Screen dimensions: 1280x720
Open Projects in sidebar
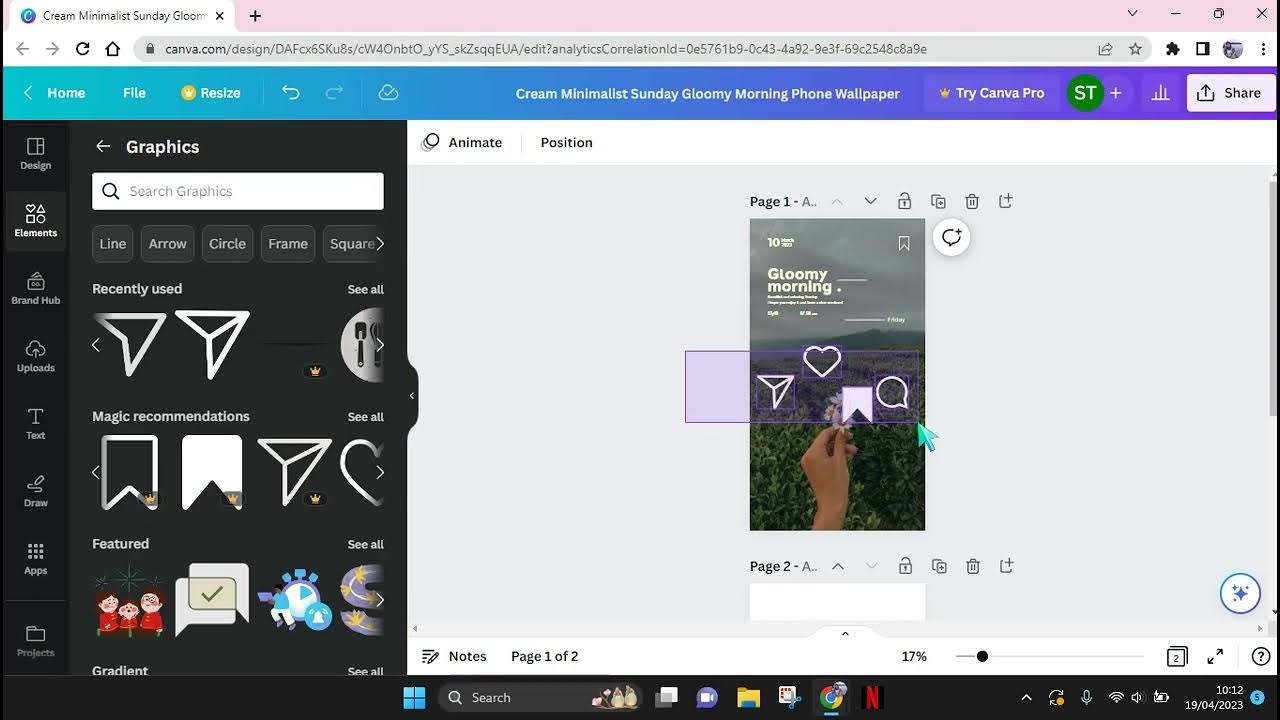[35, 641]
